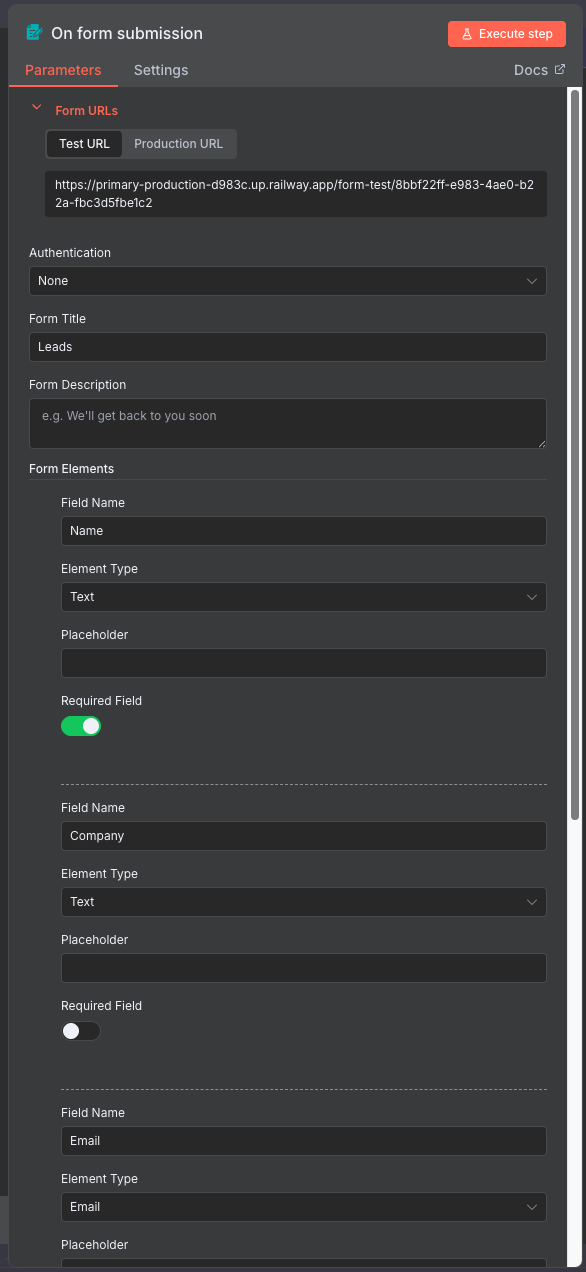Open the Authentication dropdown

click(288, 281)
